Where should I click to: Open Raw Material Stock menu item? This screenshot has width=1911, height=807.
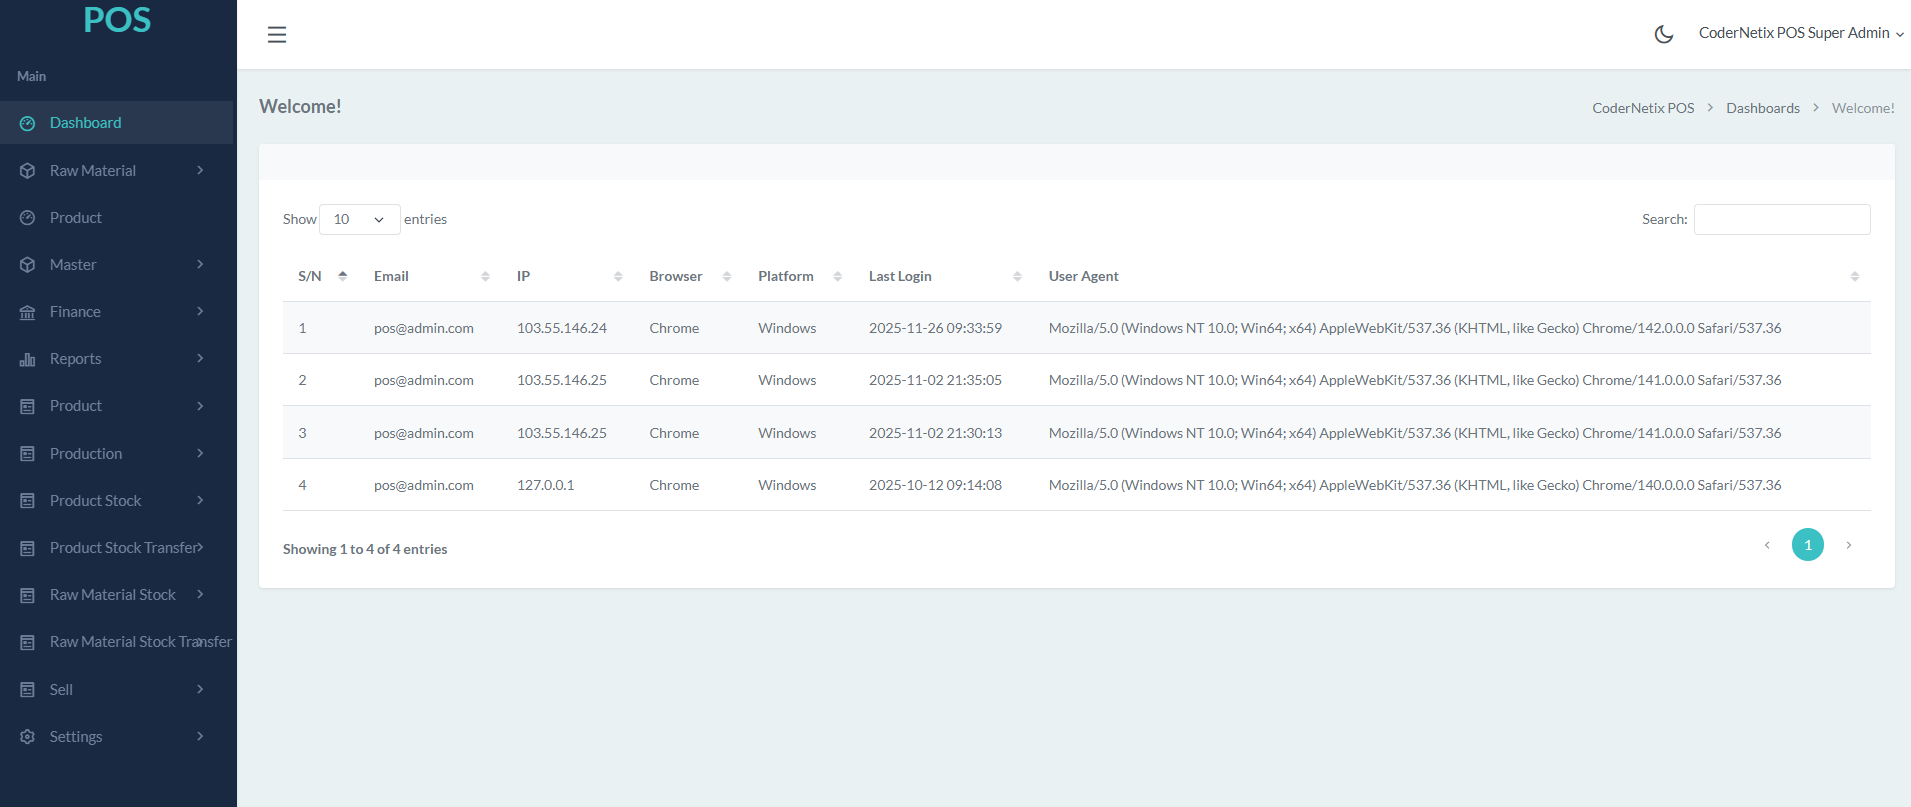(x=113, y=595)
